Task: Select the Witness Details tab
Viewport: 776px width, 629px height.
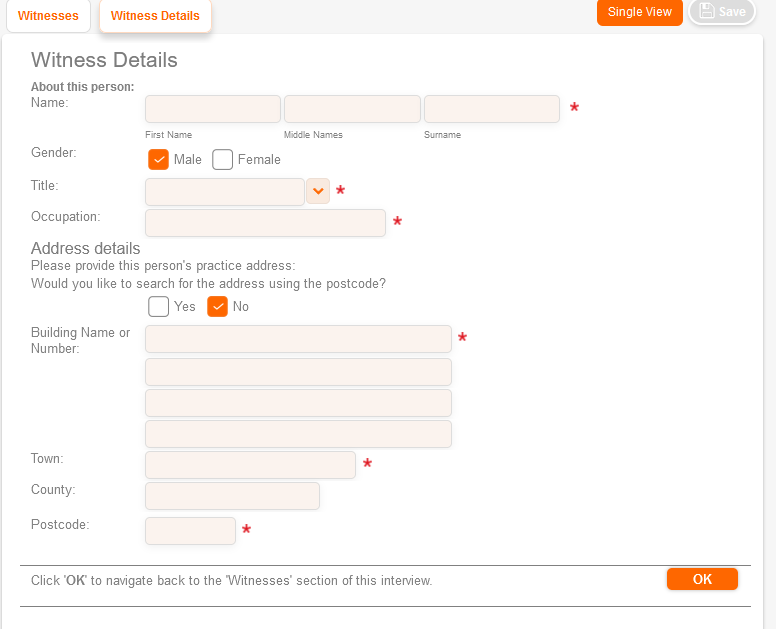Action: (155, 16)
